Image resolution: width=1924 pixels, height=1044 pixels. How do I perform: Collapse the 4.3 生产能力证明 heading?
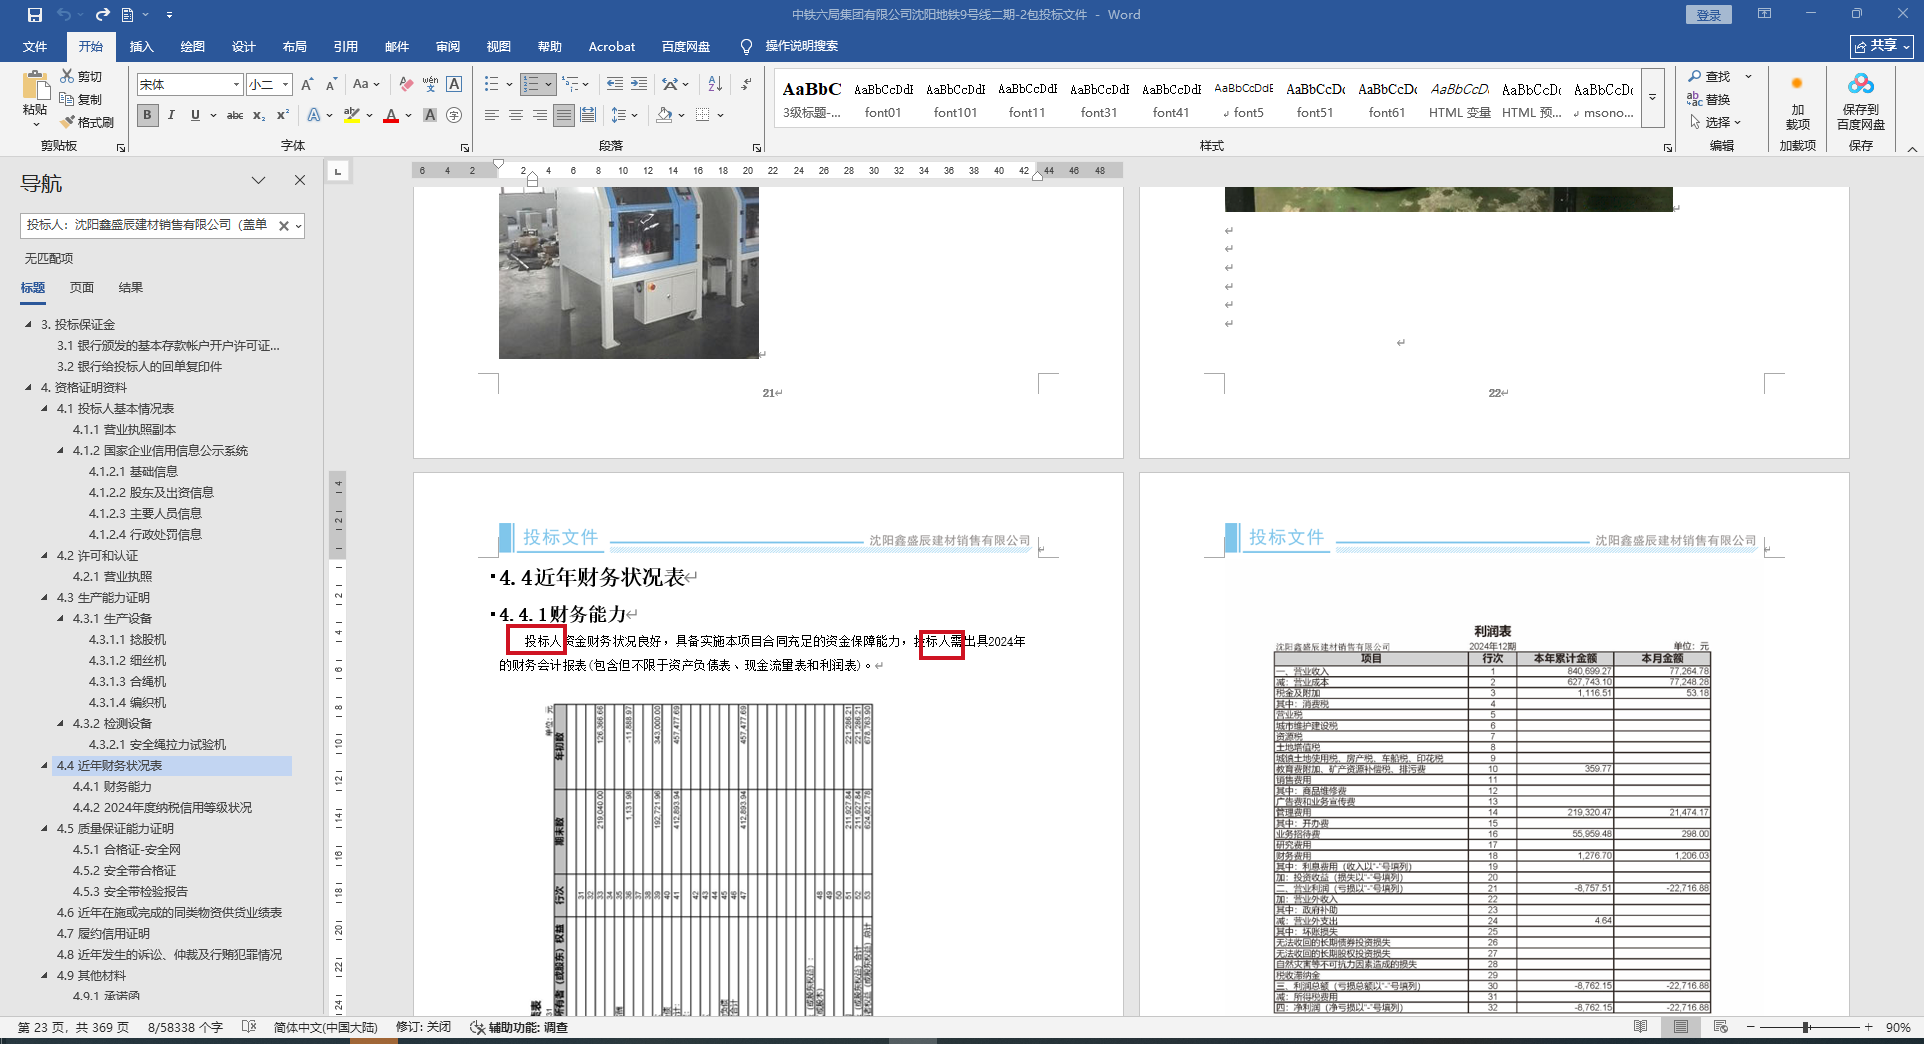tap(45, 598)
